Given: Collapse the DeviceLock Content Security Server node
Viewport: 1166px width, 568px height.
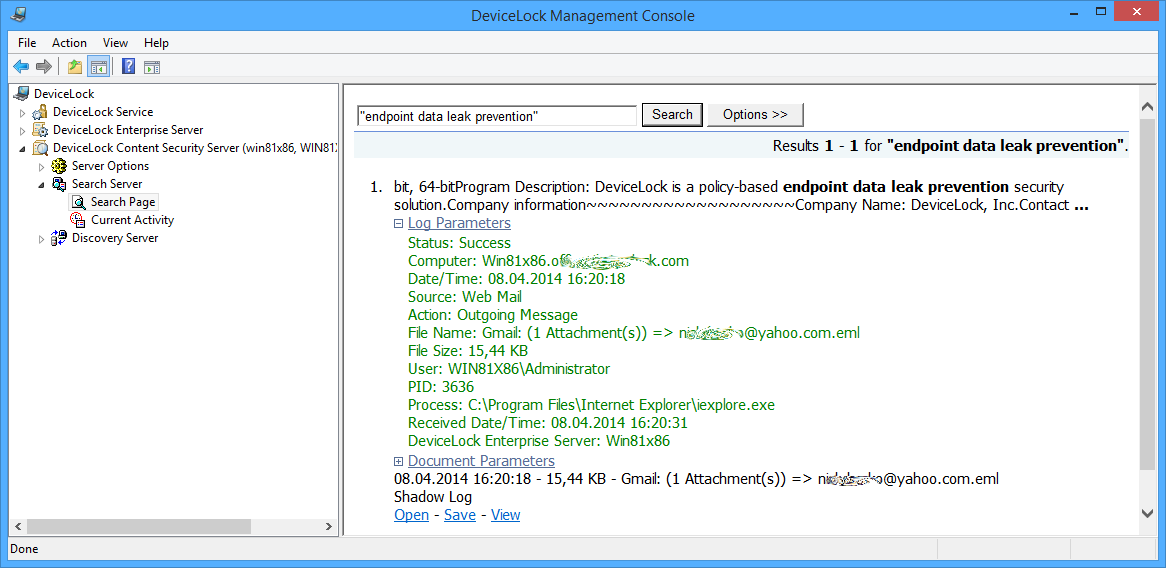Looking at the screenshot, I should (23, 149).
